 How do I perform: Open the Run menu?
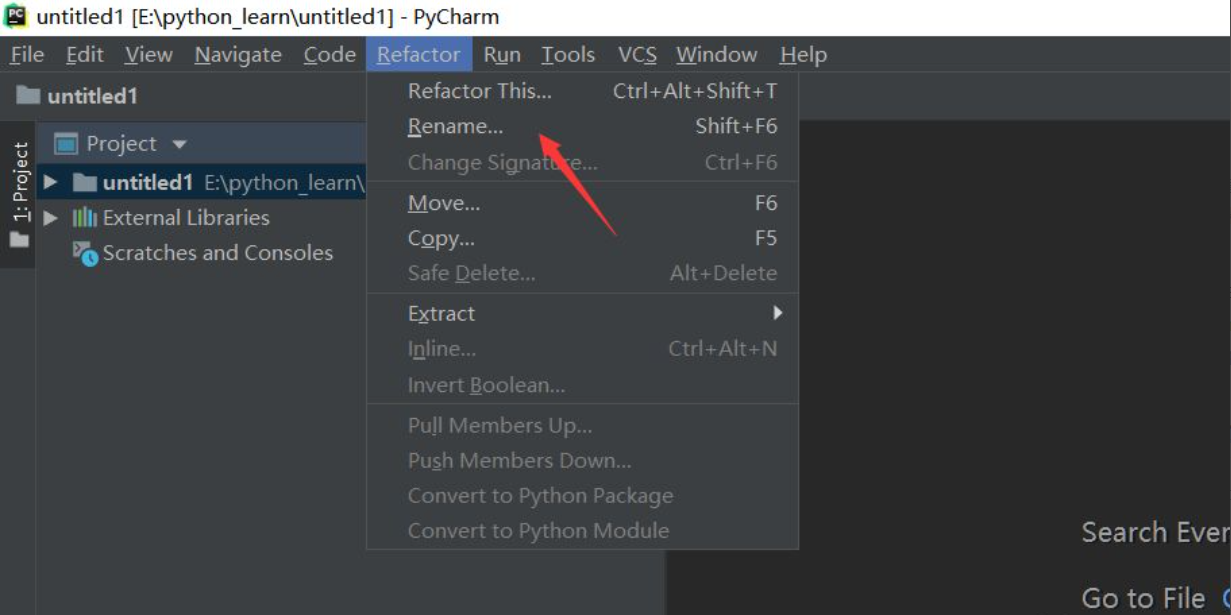tap(501, 54)
